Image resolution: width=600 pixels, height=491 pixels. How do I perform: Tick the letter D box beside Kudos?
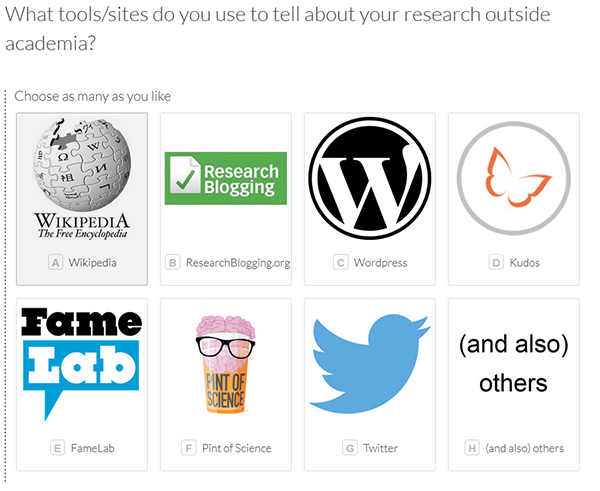[x=496, y=263]
